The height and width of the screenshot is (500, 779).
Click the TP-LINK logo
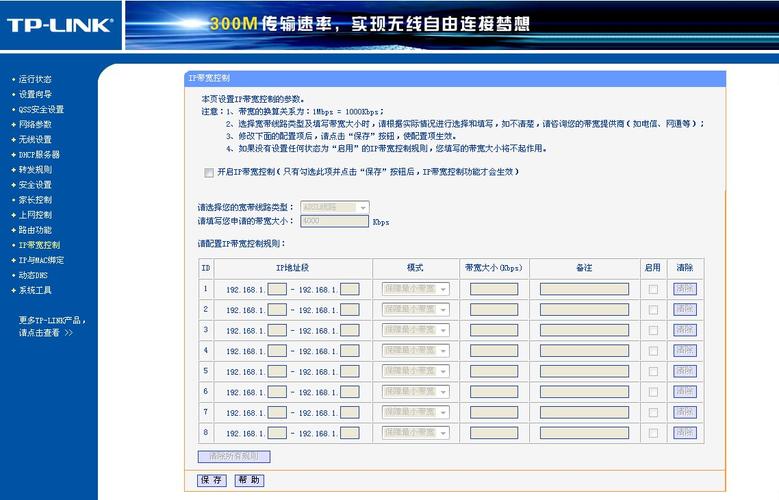[60, 25]
